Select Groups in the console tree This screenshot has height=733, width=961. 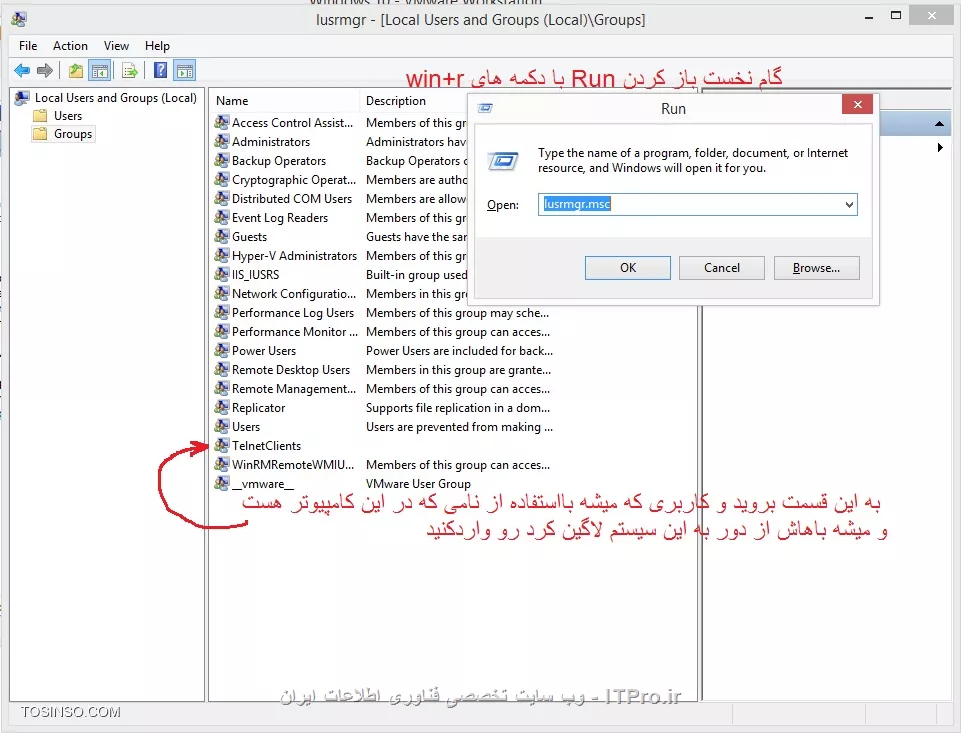[x=73, y=134]
